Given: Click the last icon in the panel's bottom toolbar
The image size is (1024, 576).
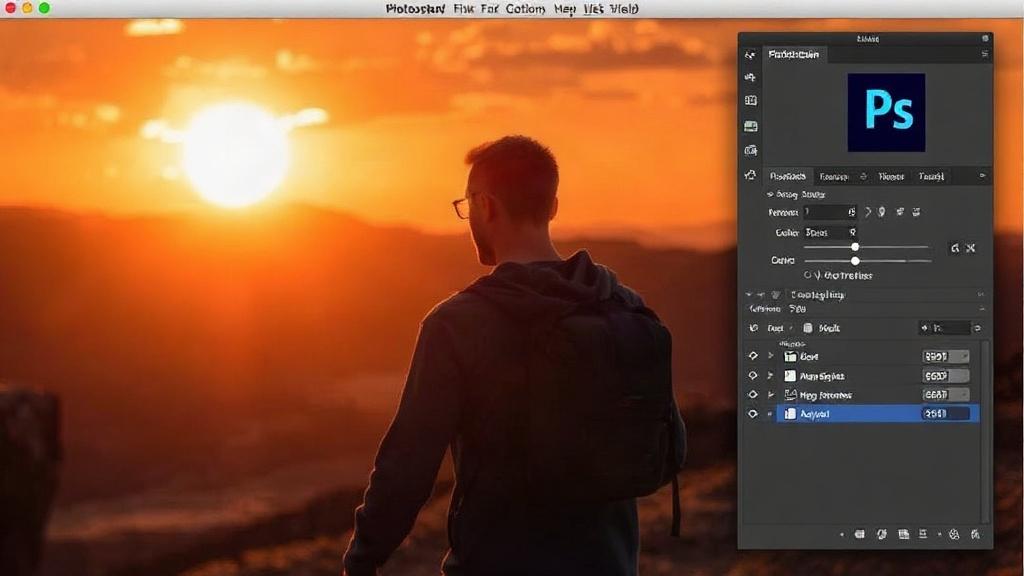Looking at the screenshot, I should point(975,534).
